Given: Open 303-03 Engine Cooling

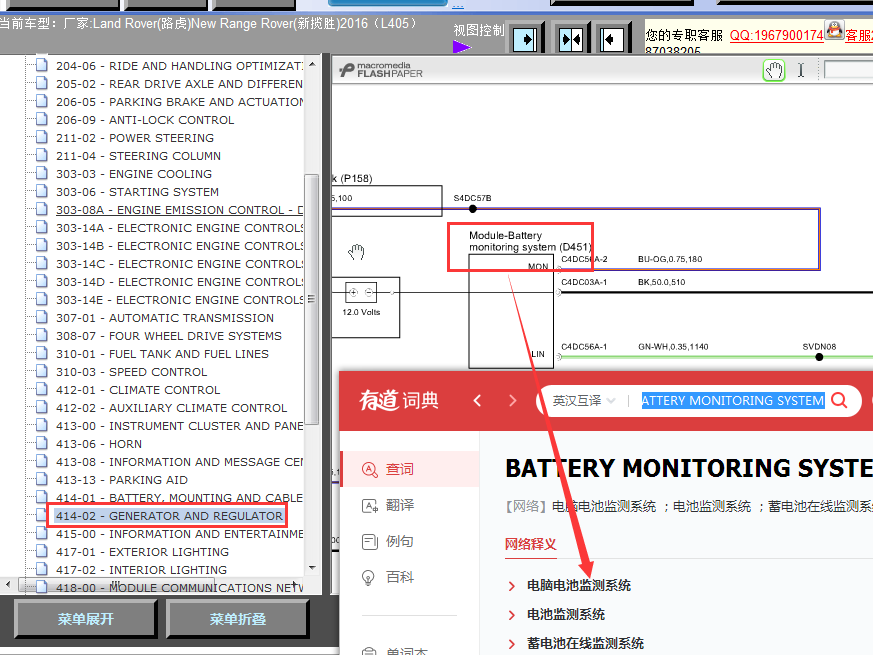Looking at the screenshot, I should click(x=134, y=174).
